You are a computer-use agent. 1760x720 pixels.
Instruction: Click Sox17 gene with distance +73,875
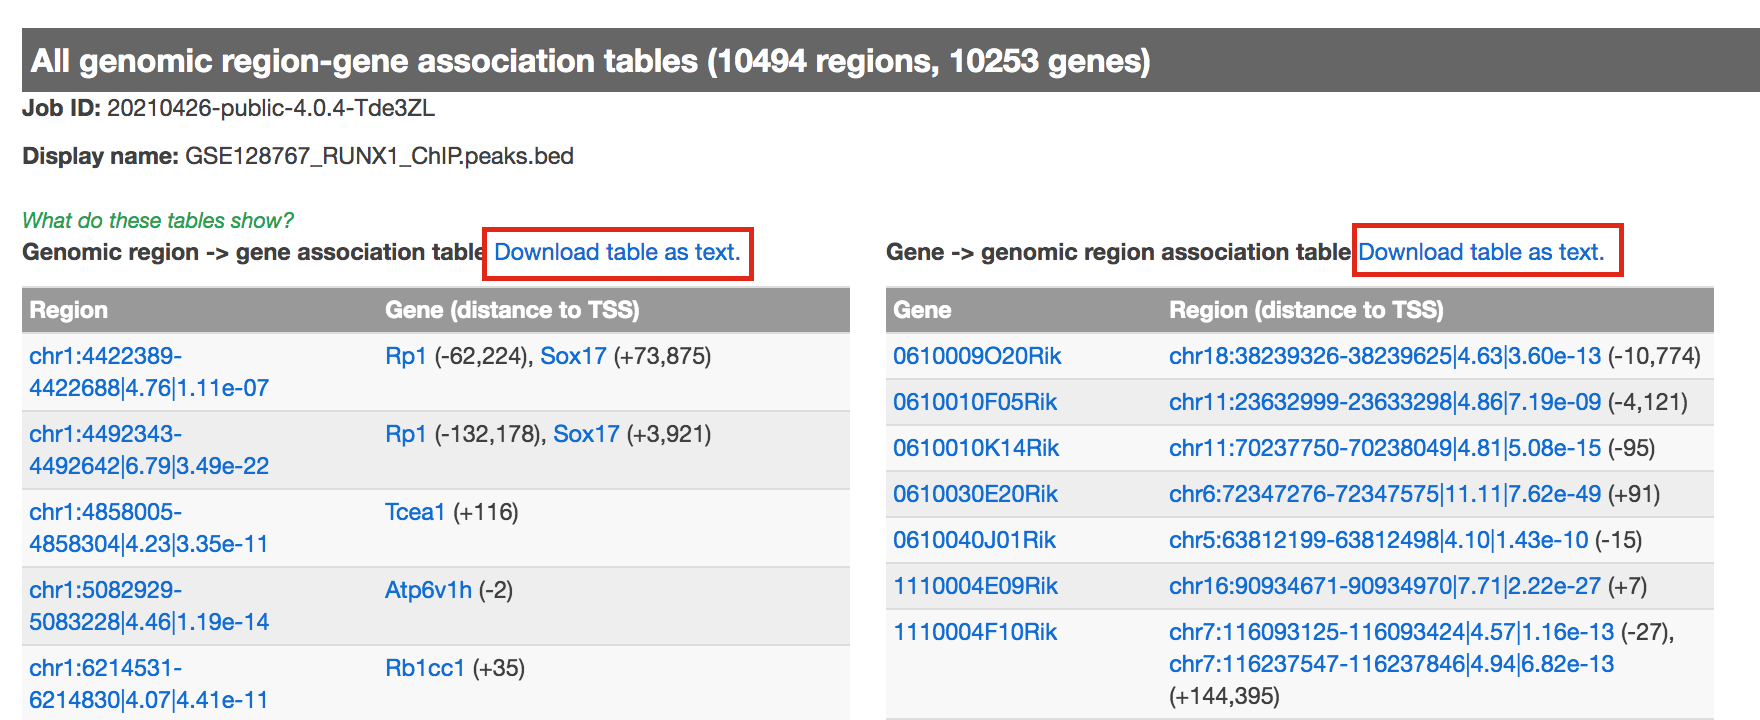click(x=573, y=356)
